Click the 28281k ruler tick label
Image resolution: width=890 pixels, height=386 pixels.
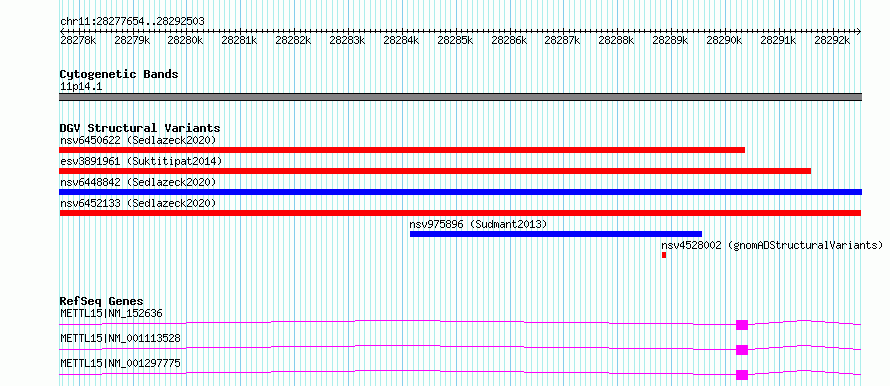coord(240,40)
